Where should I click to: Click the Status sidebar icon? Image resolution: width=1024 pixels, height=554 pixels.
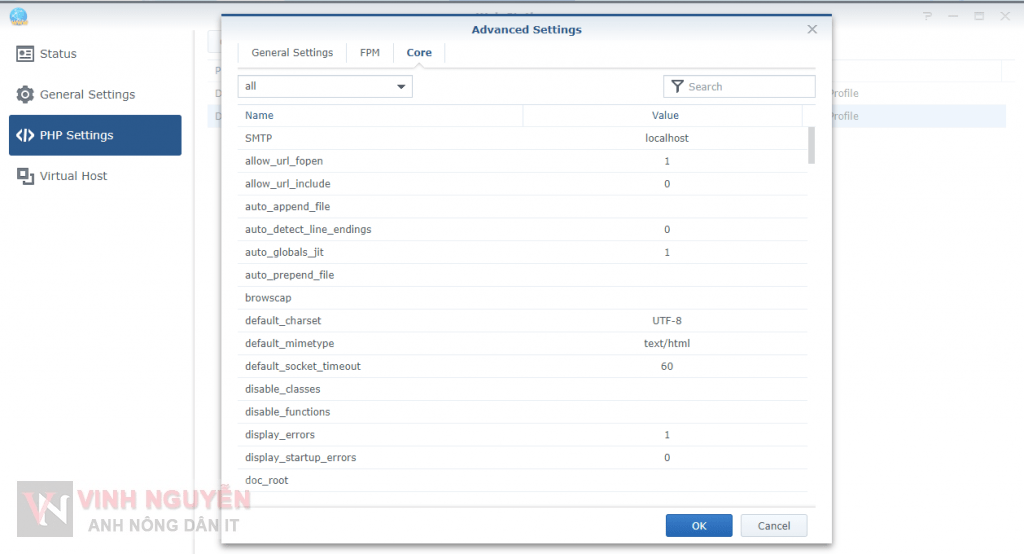[25, 54]
